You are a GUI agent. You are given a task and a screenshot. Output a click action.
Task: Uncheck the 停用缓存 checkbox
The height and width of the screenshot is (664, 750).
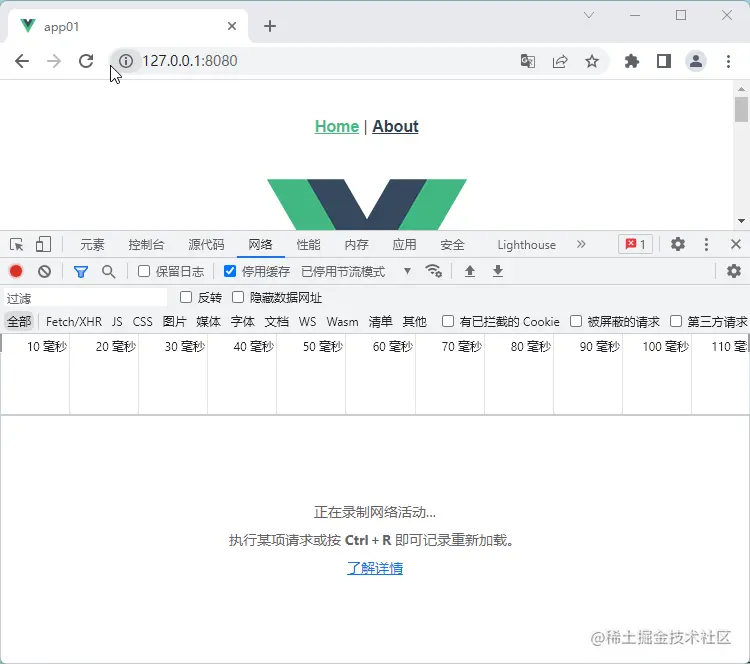(x=230, y=271)
